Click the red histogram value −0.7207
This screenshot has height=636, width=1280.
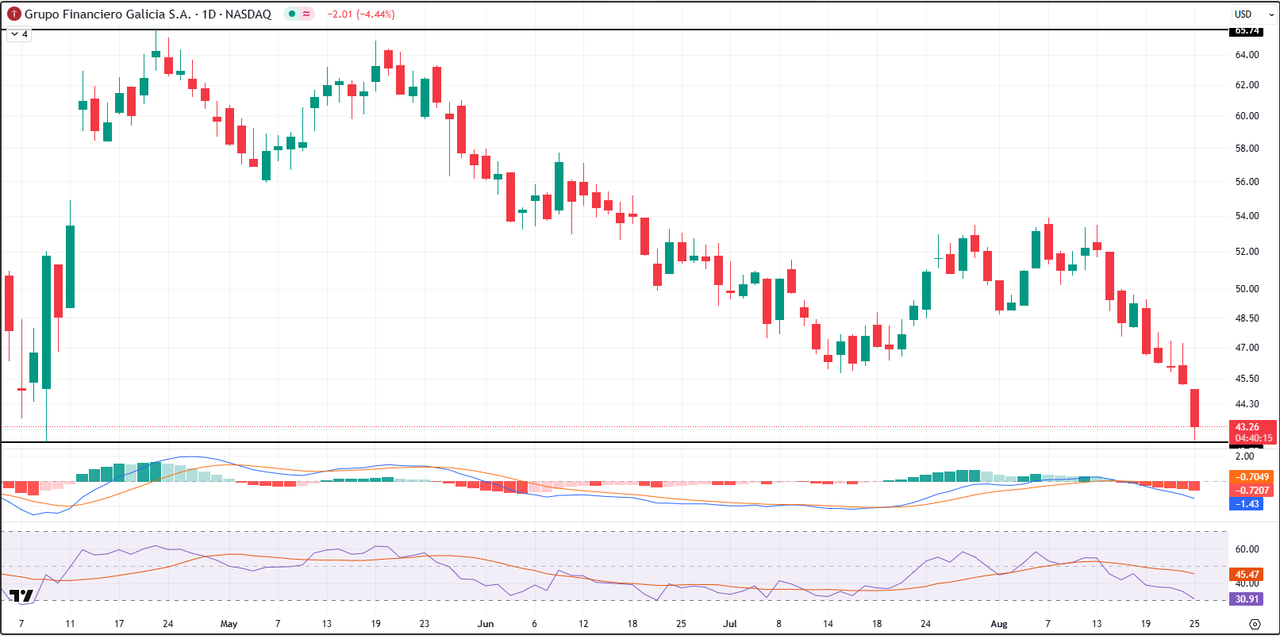point(1253,490)
